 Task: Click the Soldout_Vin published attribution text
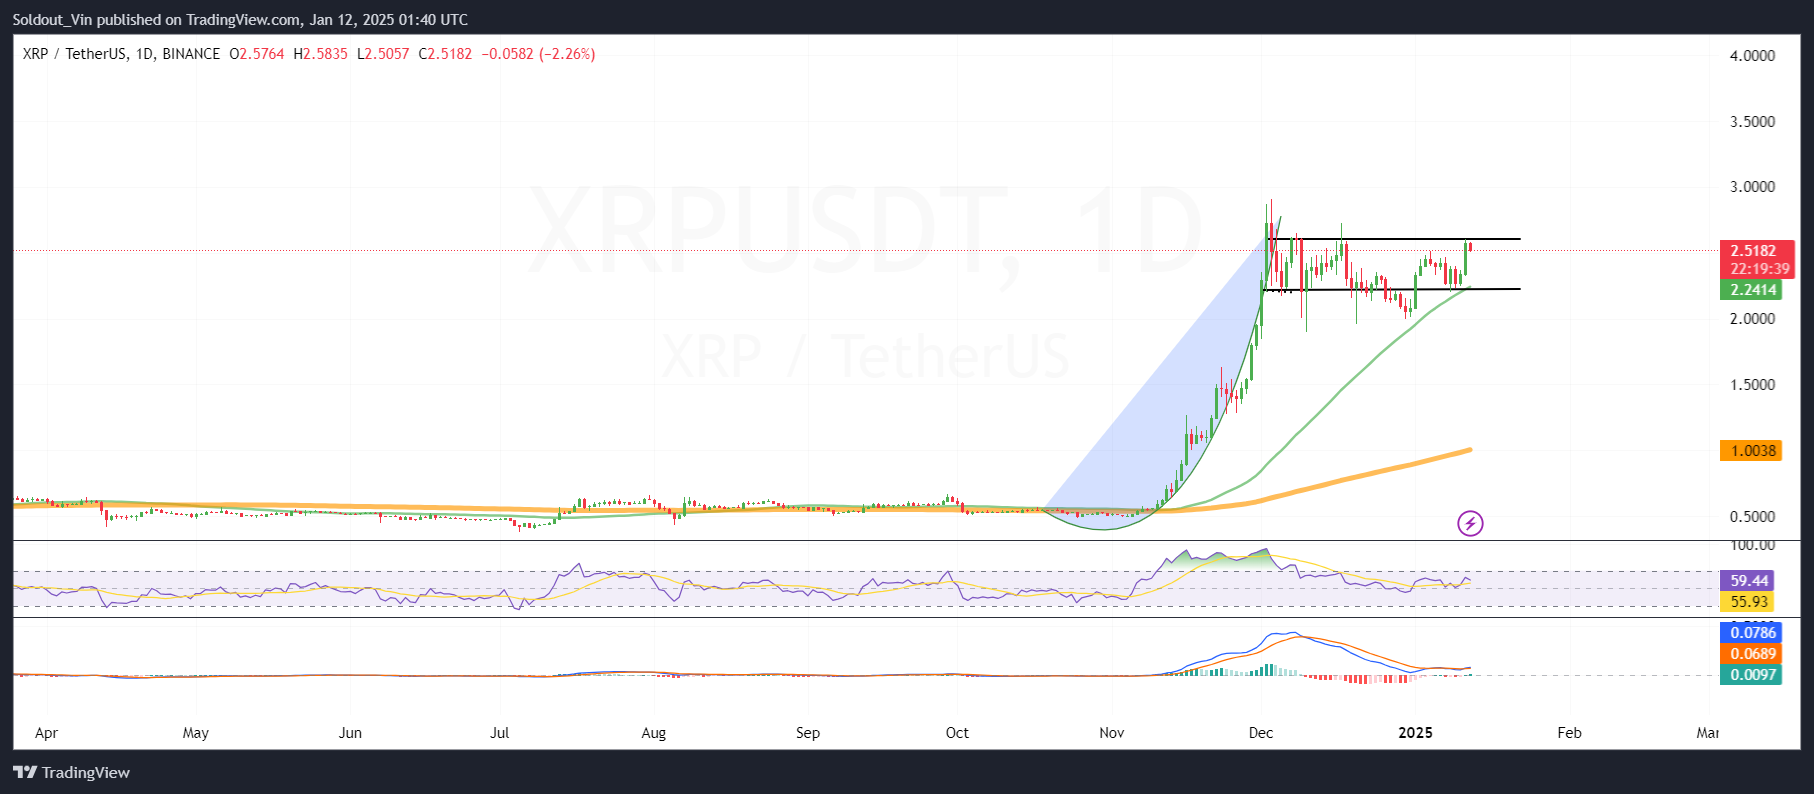tap(240, 19)
